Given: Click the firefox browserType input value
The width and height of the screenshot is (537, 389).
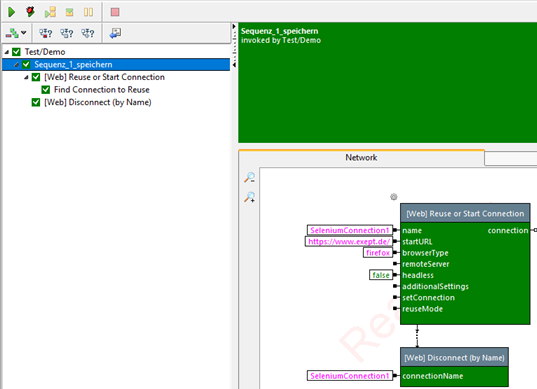Looking at the screenshot, I should [378, 253].
